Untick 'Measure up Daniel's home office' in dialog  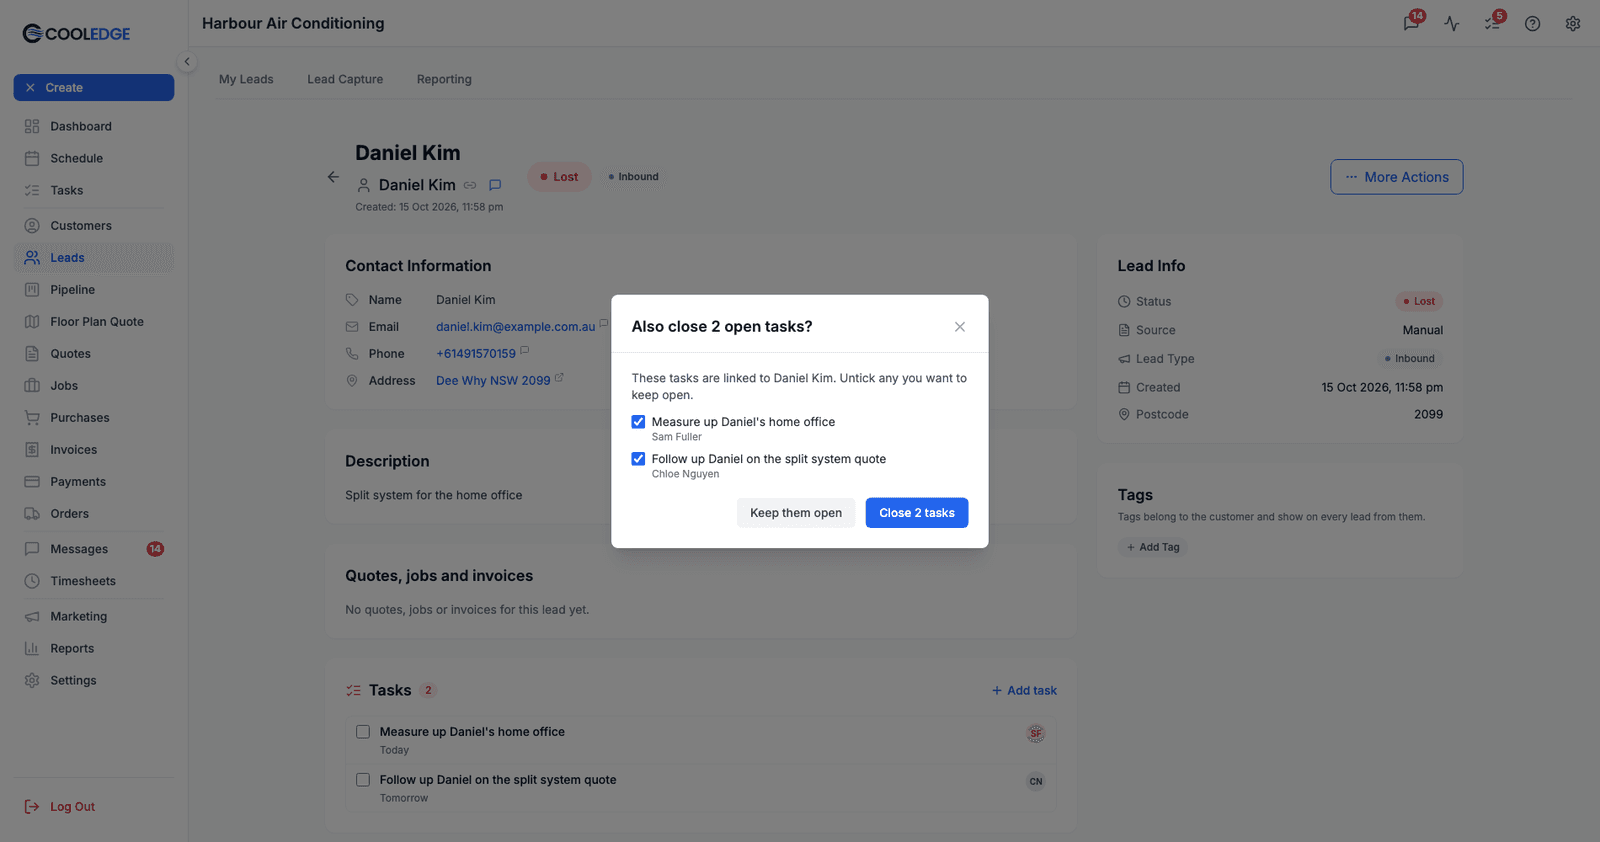638,422
